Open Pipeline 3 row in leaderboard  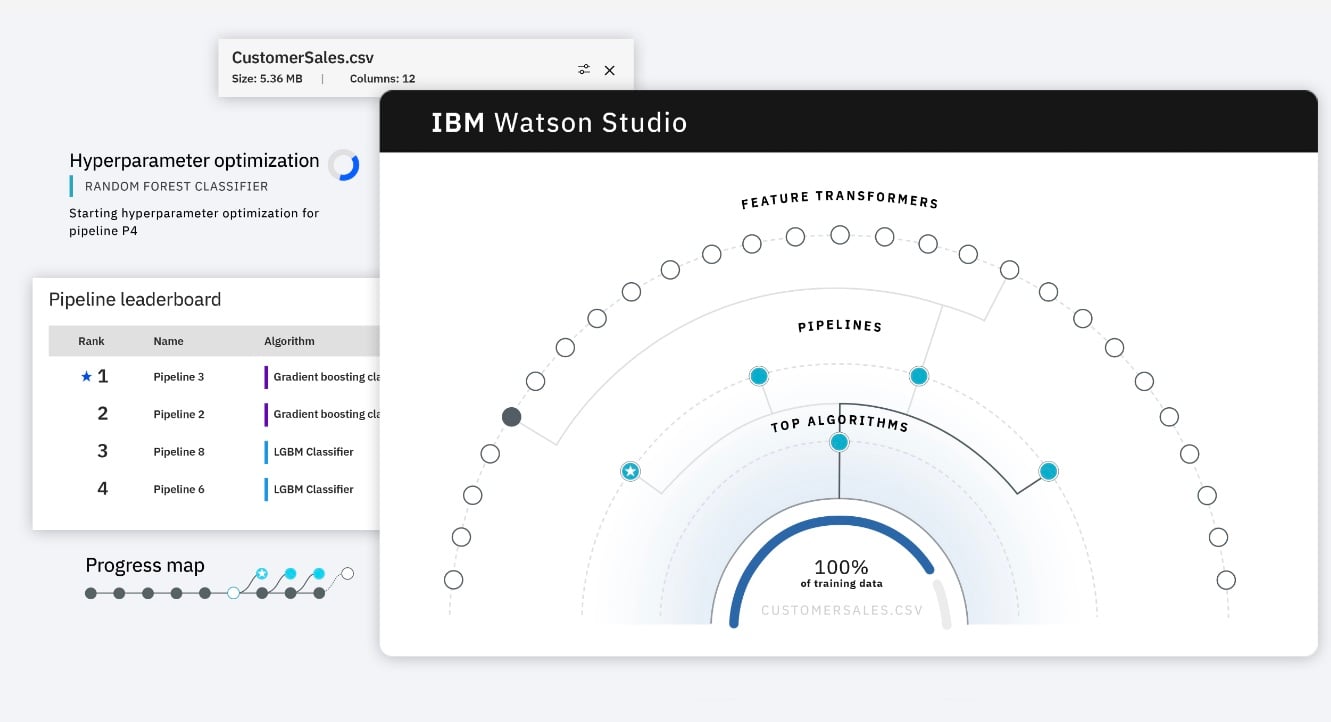(x=179, y=377)
